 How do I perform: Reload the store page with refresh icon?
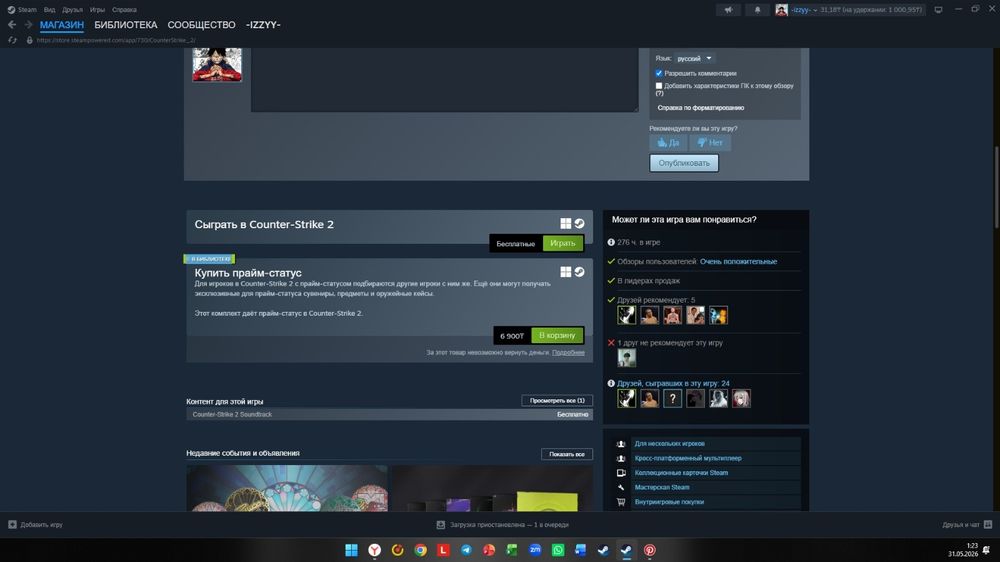(12, 40)
